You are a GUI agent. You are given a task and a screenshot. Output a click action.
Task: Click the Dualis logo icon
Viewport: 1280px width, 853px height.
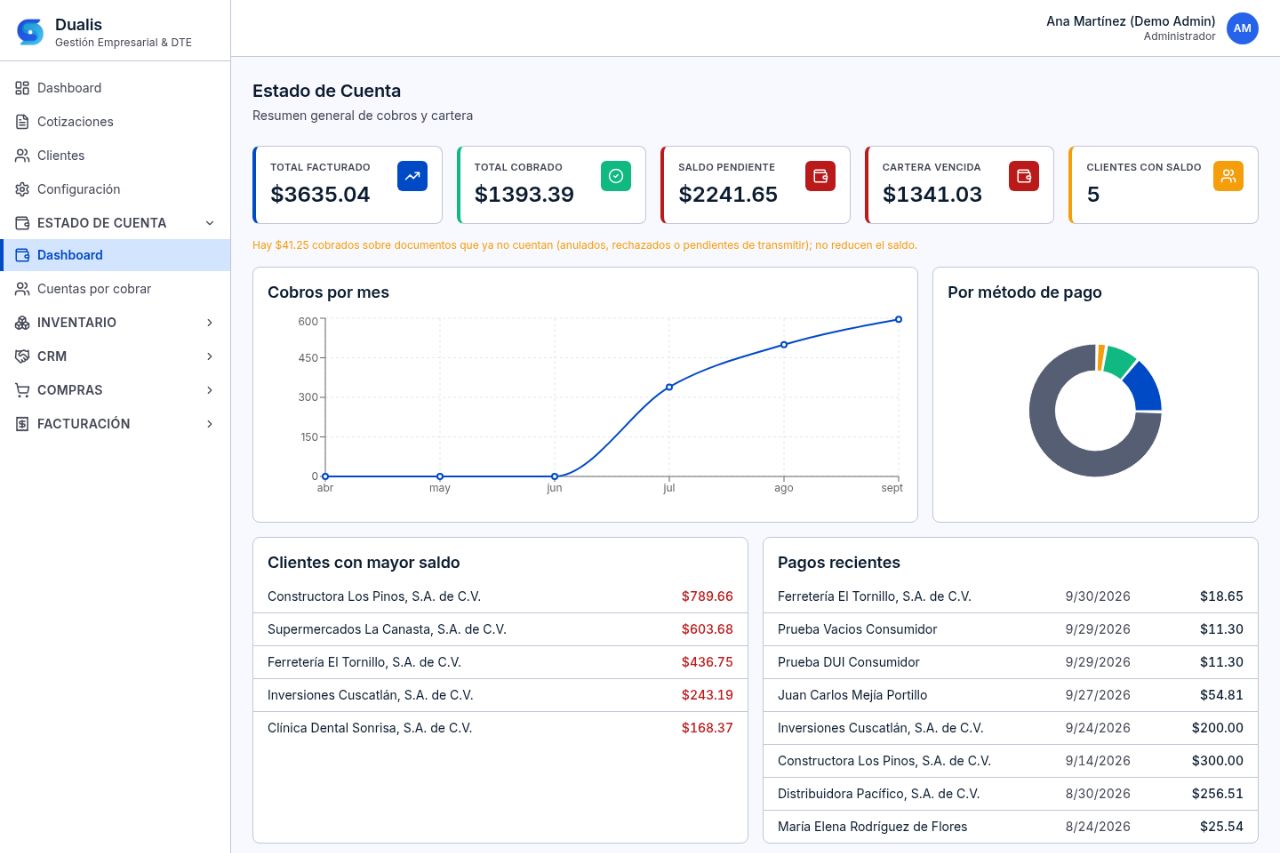pyautogui.click(x=31, y=32)
